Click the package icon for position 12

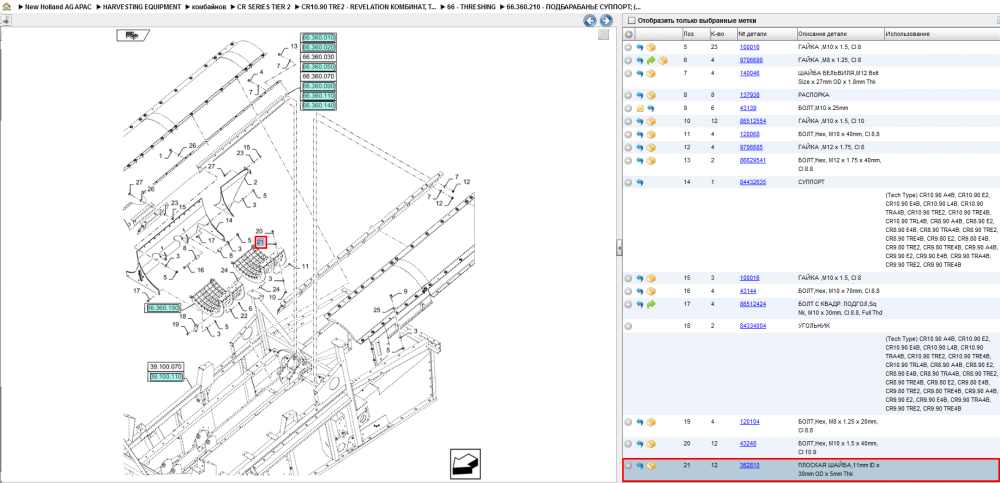click(x=651, y=147)
